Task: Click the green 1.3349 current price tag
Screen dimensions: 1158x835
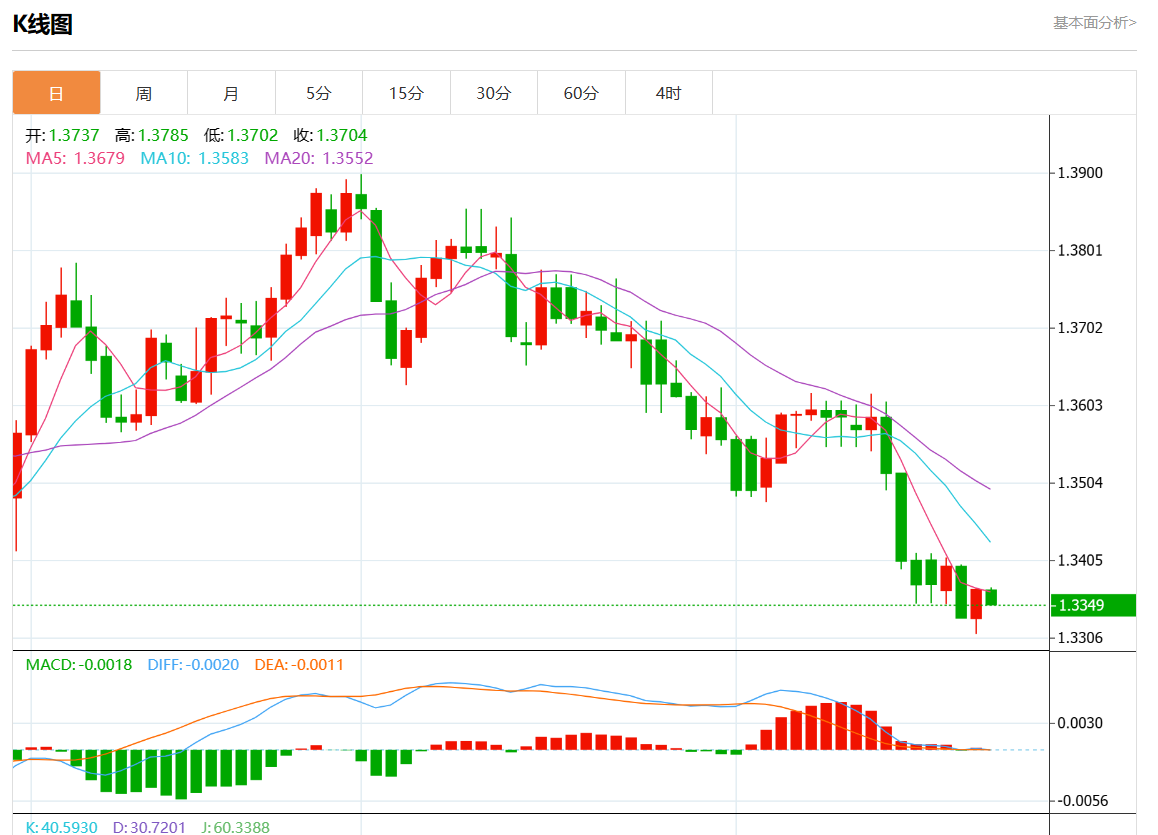Action: (x=1093, y=605)
